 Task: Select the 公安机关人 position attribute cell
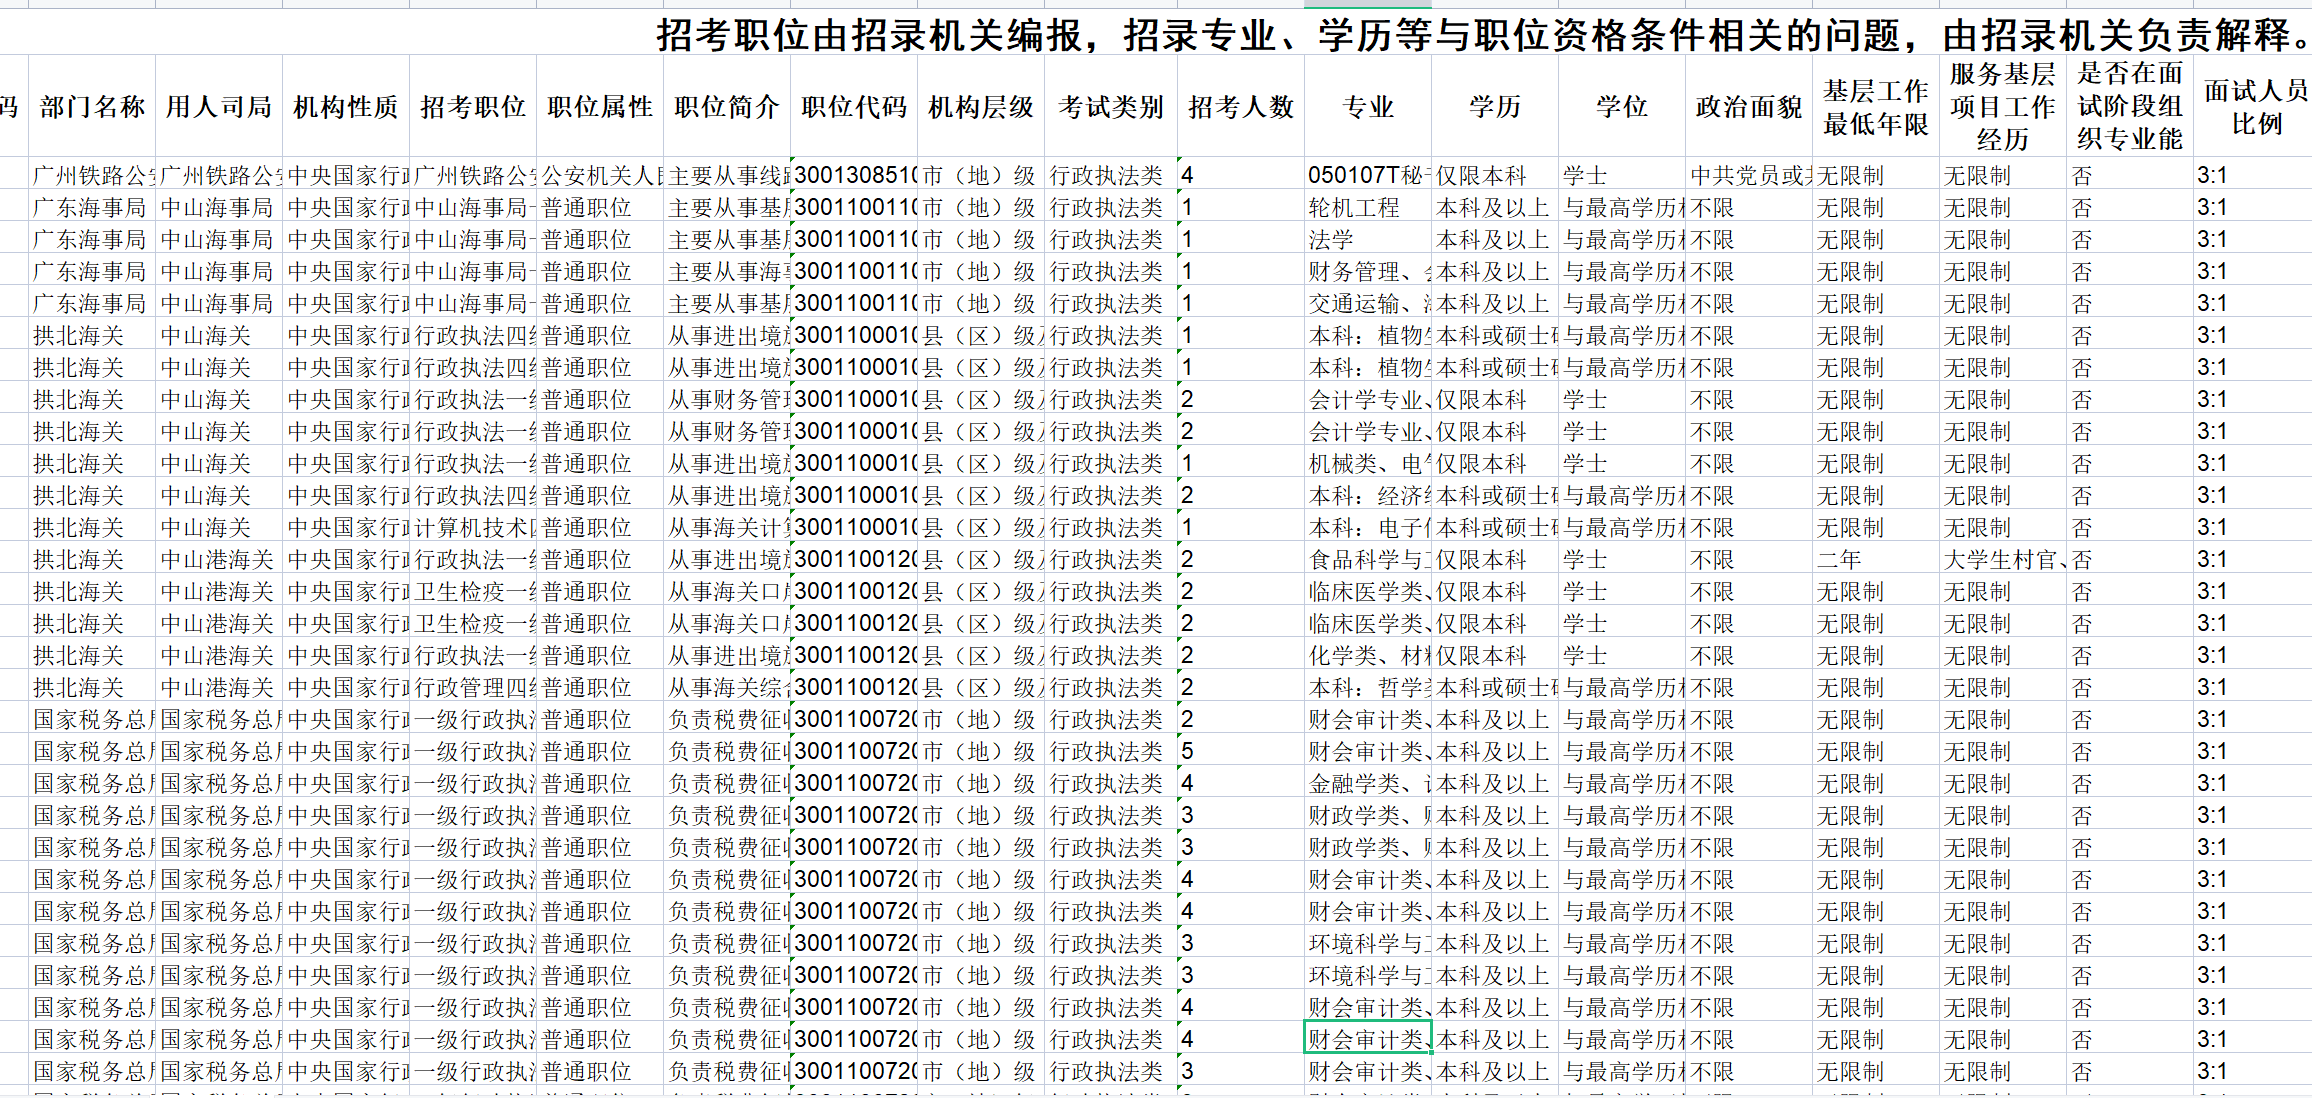600,176
